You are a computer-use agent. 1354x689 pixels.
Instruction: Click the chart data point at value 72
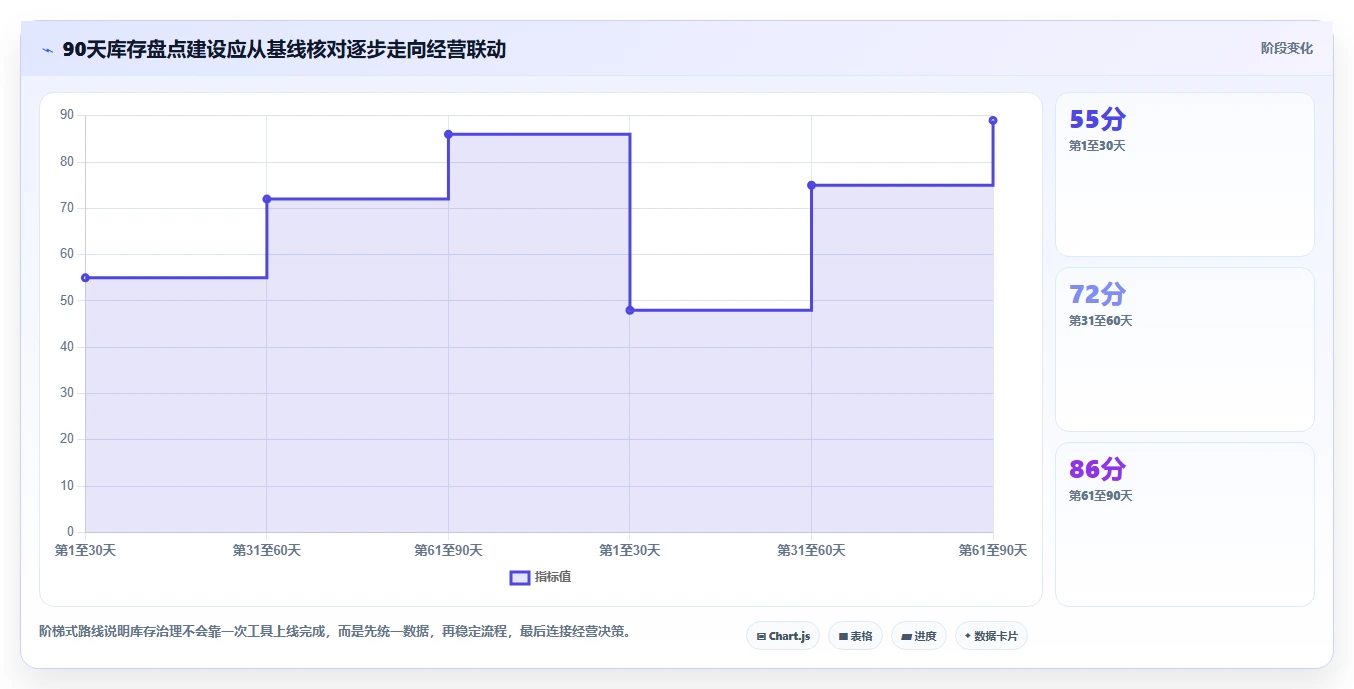click(x=267, y=199)
